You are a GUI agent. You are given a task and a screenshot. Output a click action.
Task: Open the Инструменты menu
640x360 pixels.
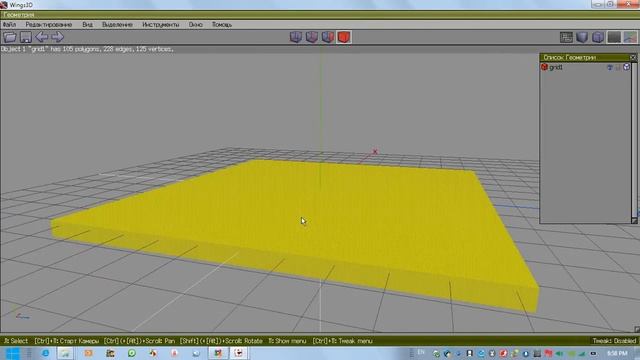[160, 24]
